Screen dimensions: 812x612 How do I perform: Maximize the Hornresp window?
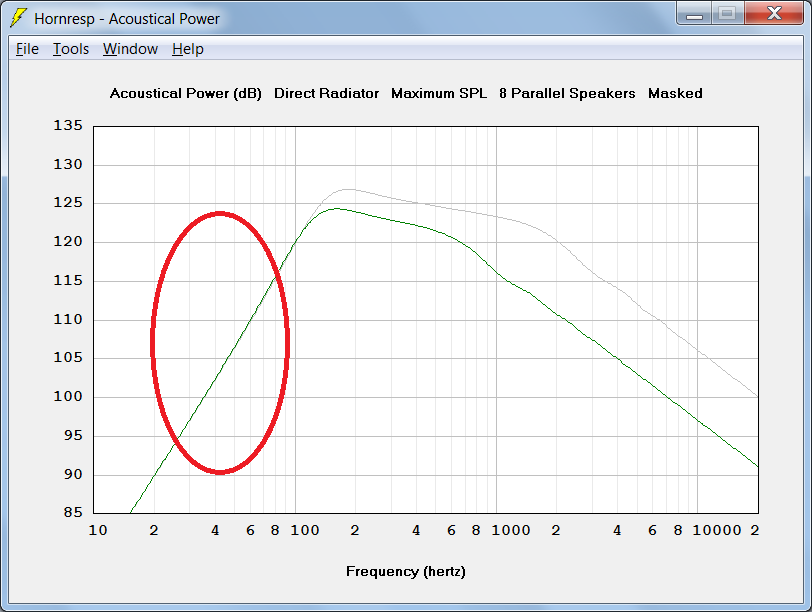pos(728,13)
